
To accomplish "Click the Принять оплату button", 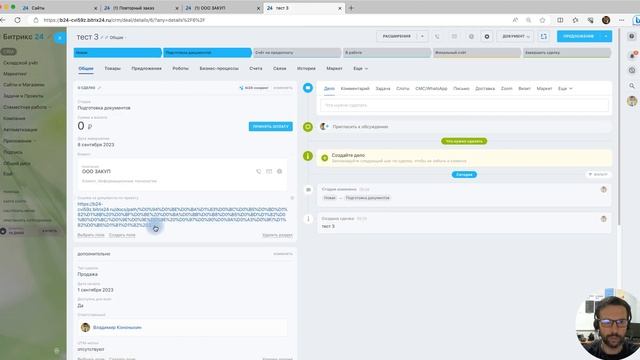I will coord(271,127).
